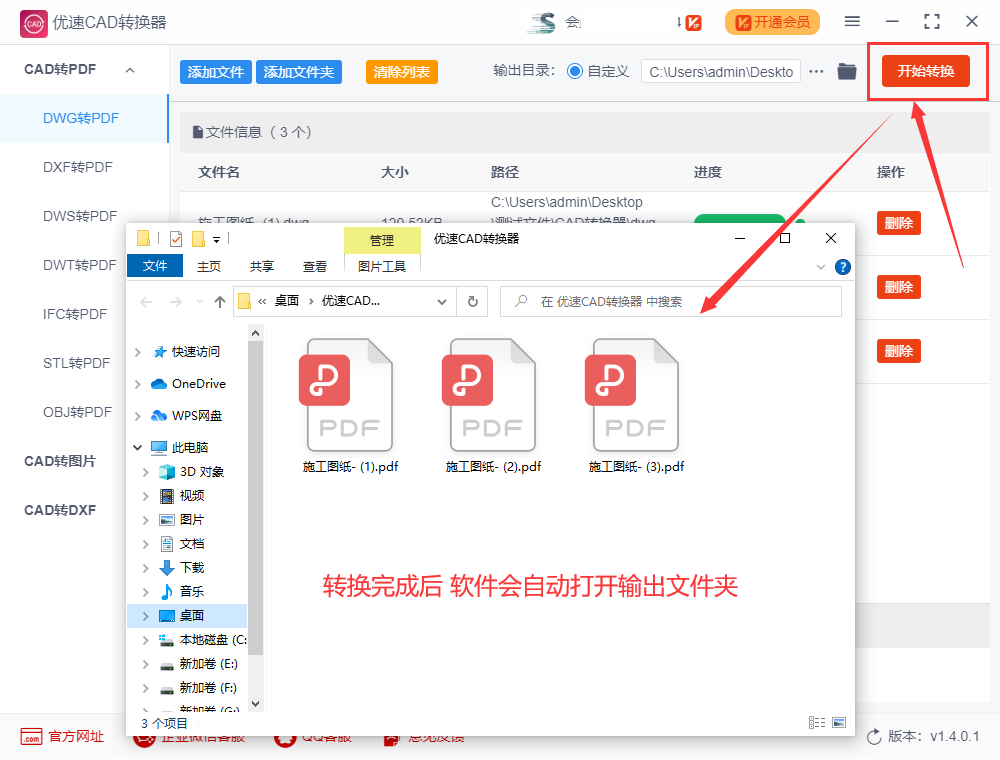Expand 新加卷 (E:) tree node arrow
1000x760 pixels.
(x=145, y=664)
